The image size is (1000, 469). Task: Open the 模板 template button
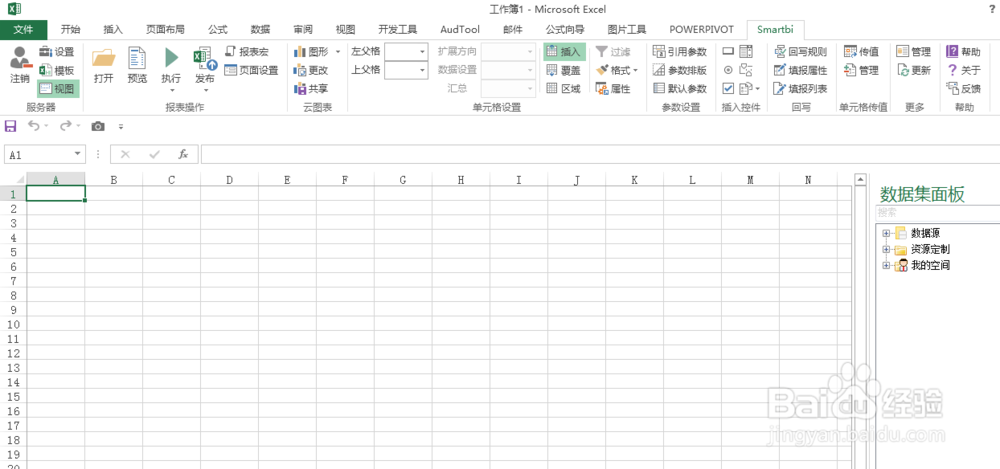pos(57,70)
